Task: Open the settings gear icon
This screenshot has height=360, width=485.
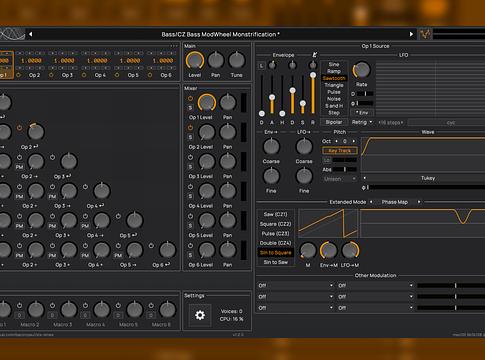Action: (x=200, y=315)
